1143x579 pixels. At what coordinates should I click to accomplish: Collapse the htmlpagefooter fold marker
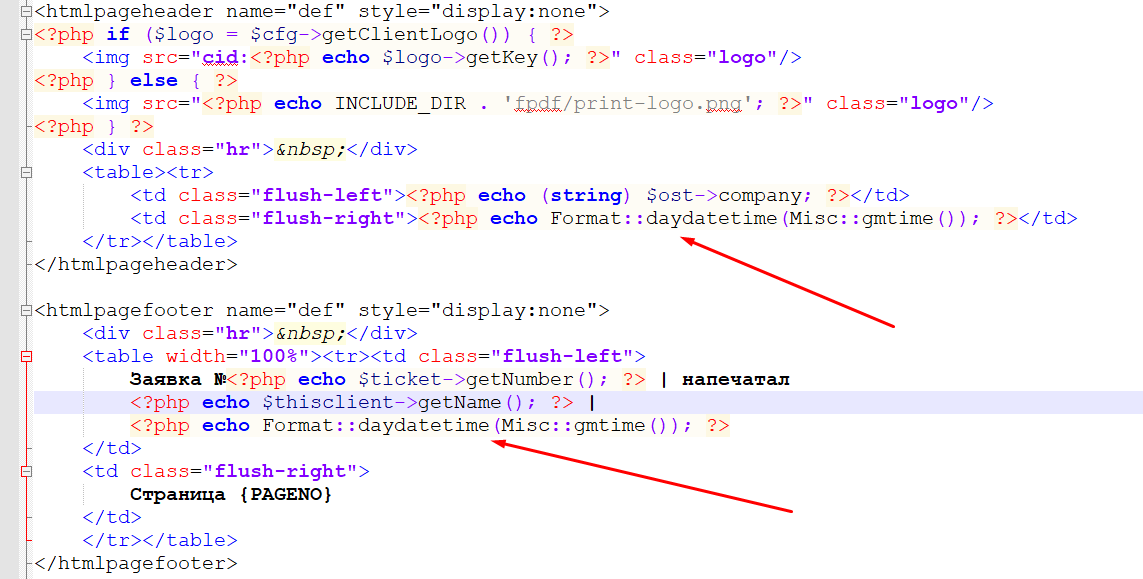[x=26, y=311]
